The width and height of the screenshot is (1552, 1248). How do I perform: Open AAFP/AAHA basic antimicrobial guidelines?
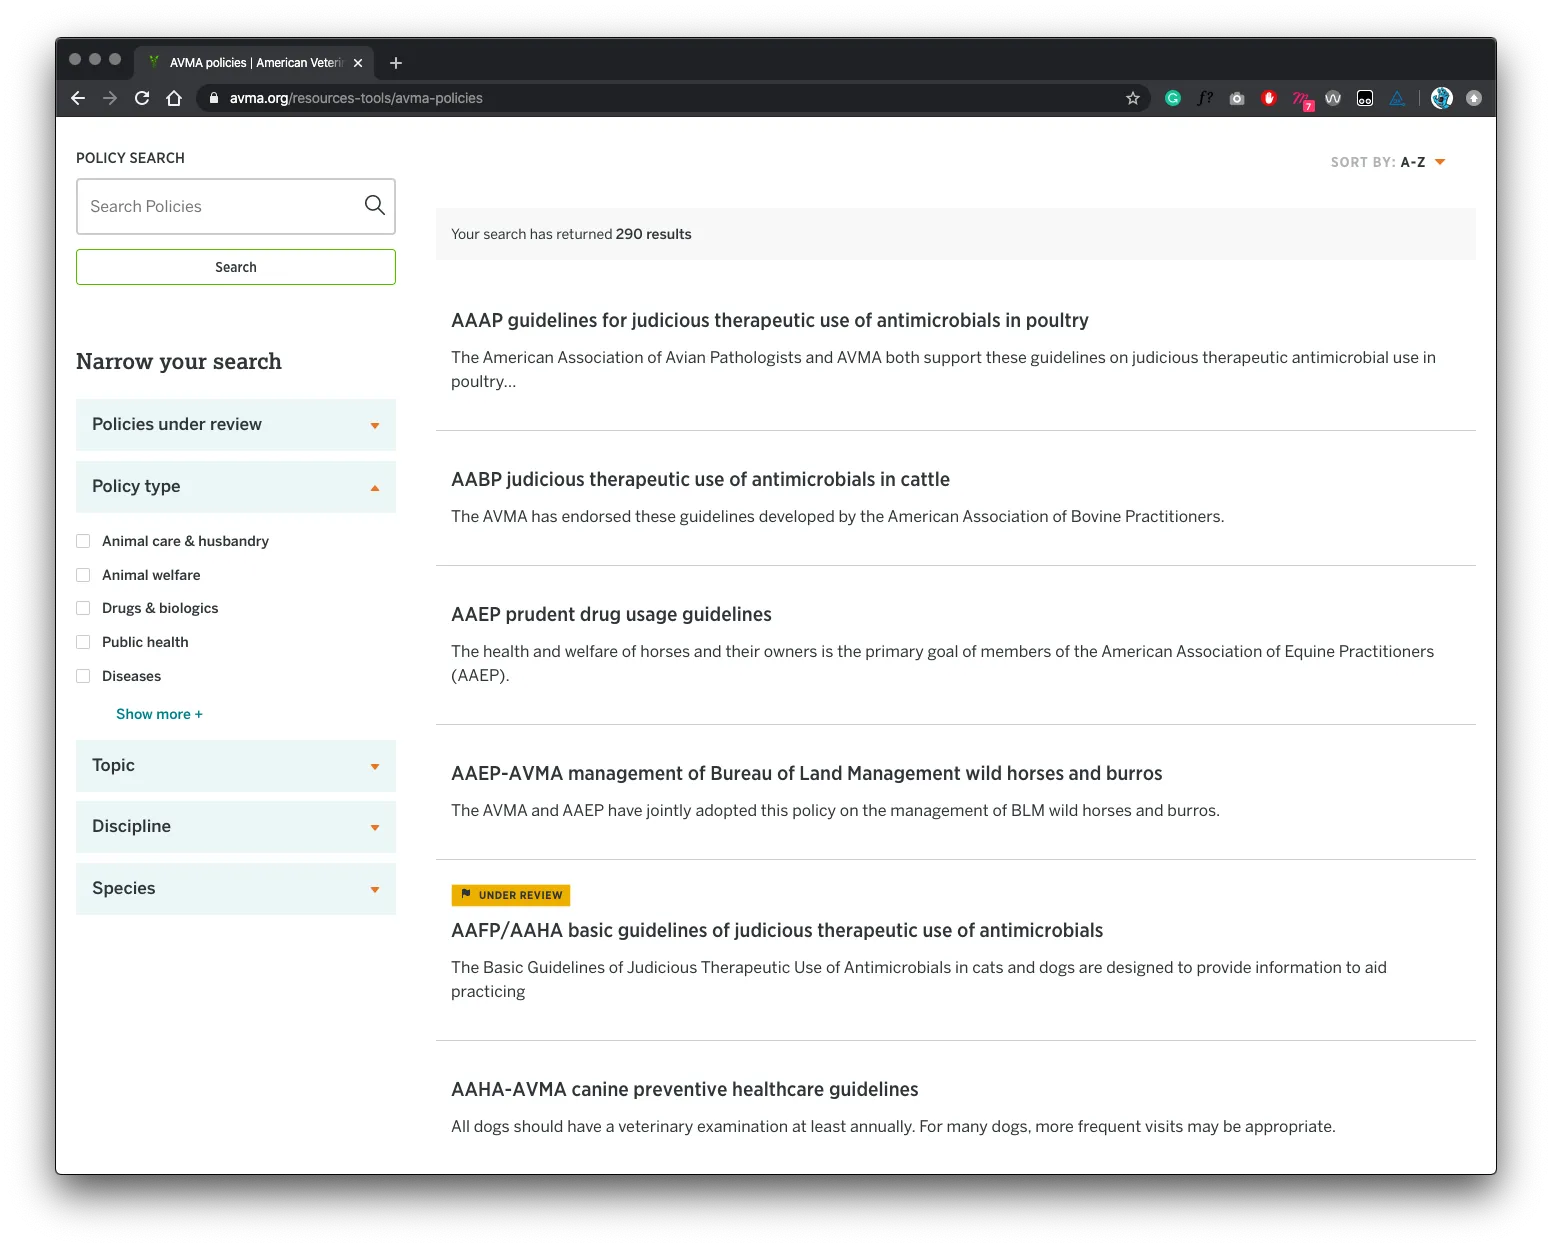pyautogui.click(x=777, y=930)
